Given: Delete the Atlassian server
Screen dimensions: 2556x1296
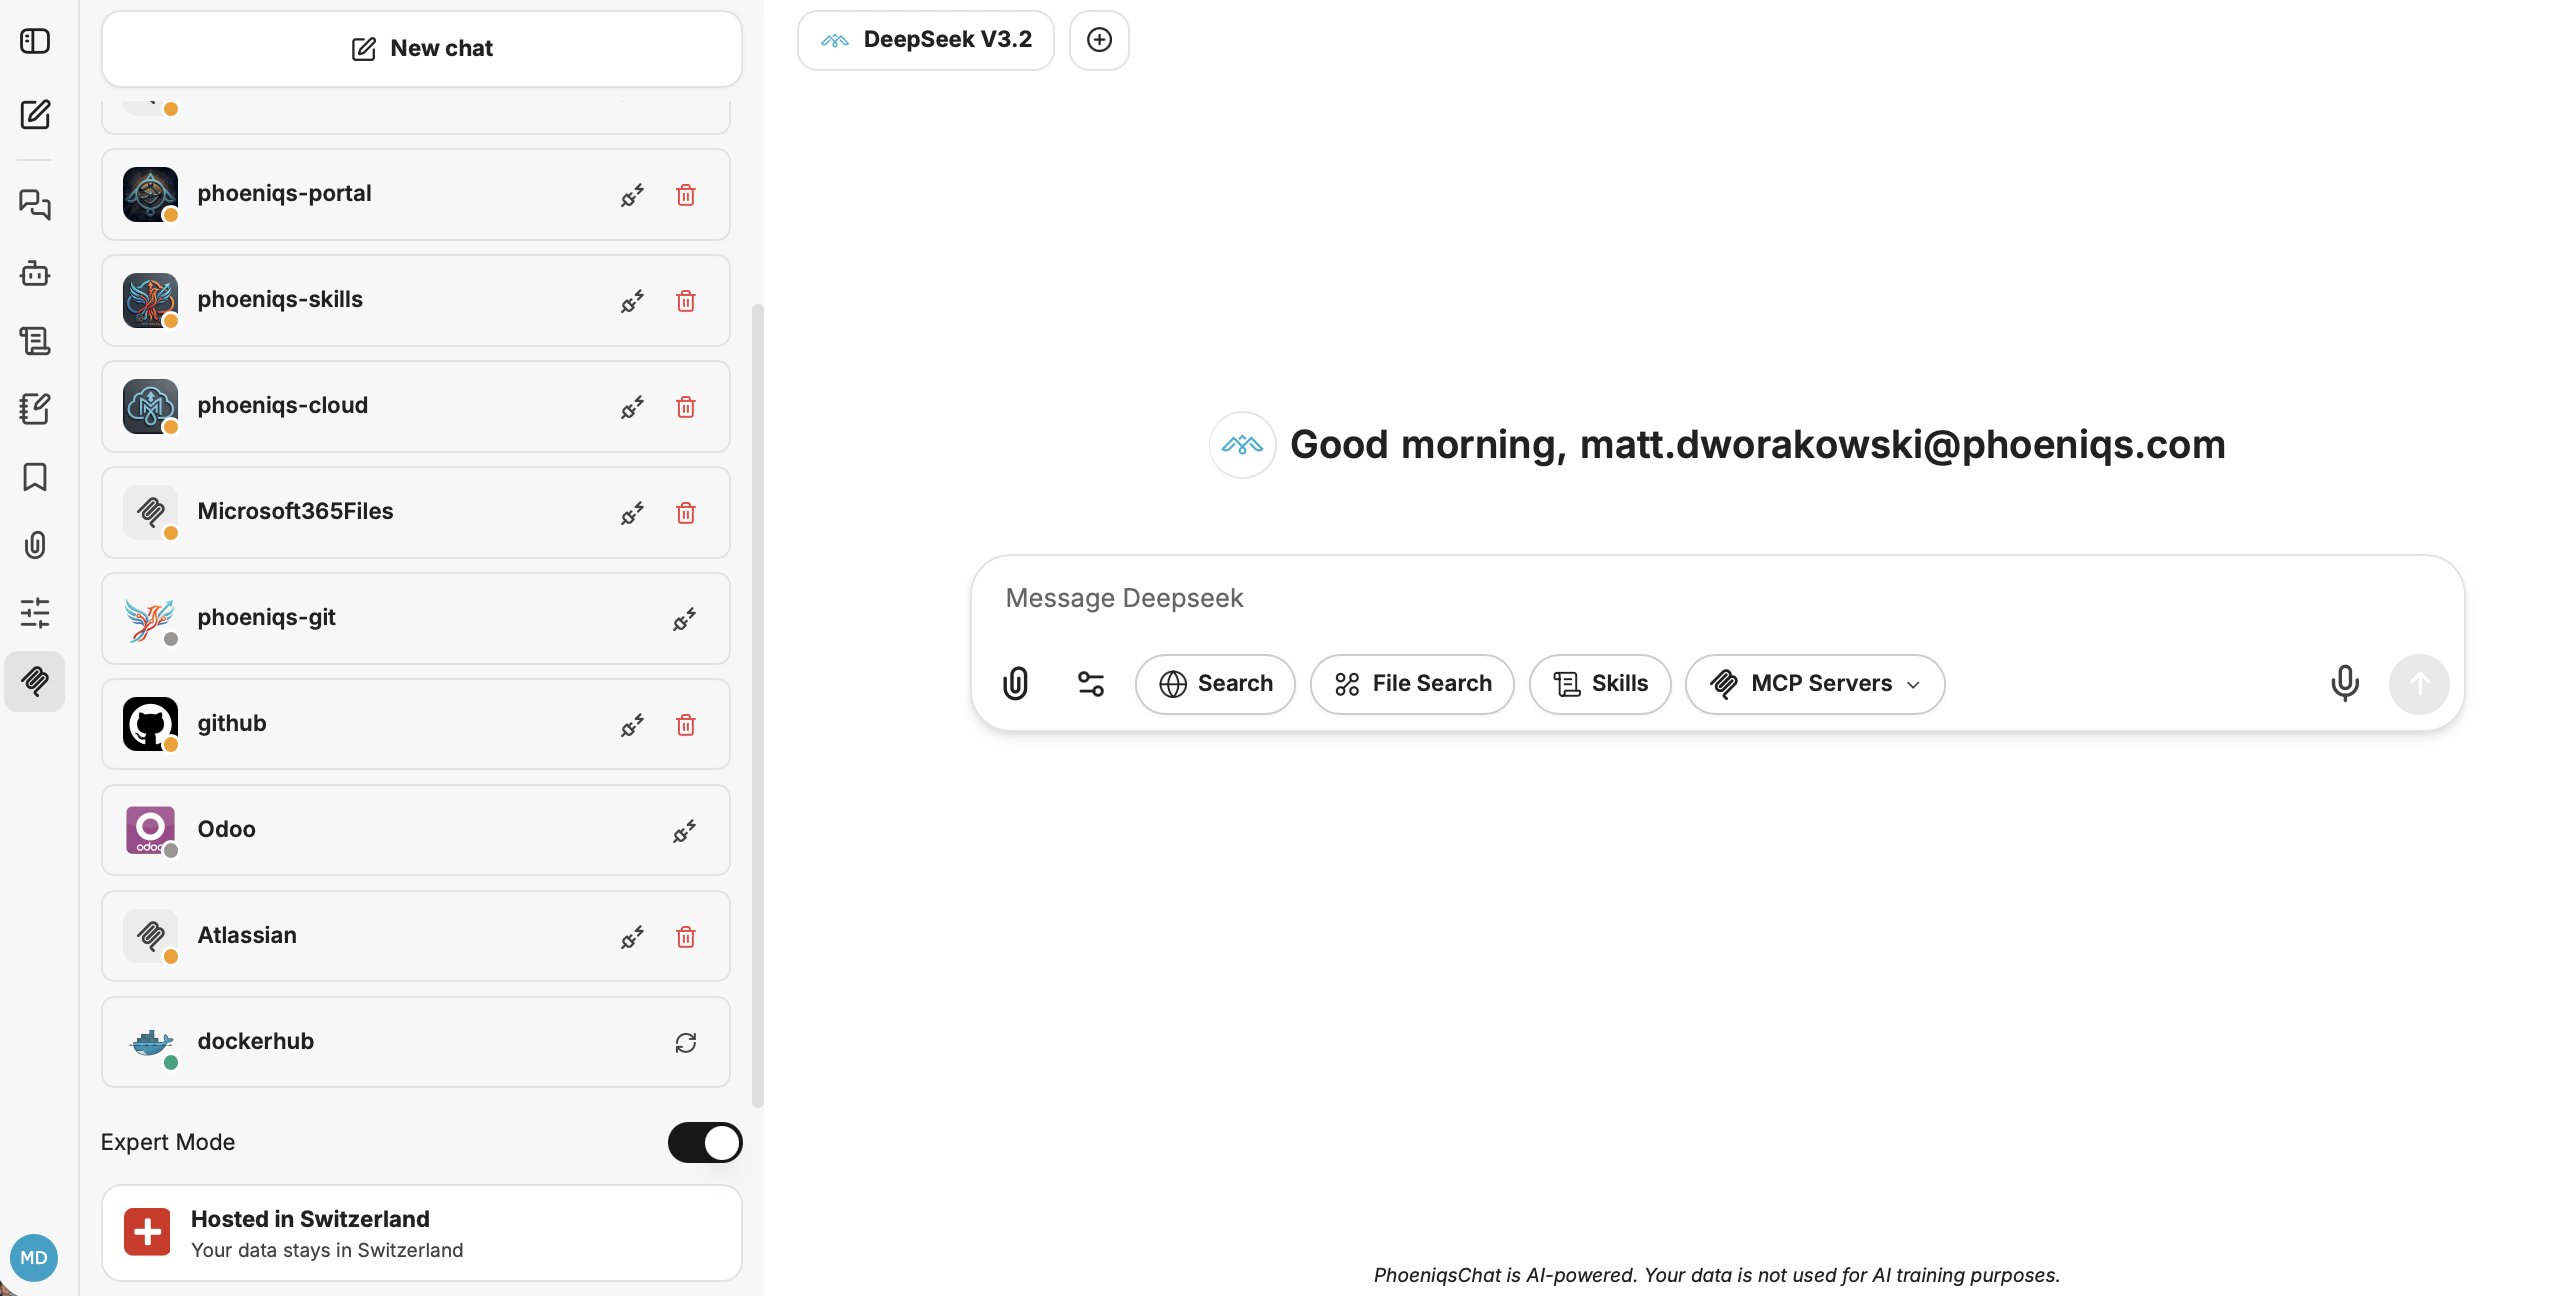Looking at the screenshot, I should pyautogui.click(x=686, y=937).
